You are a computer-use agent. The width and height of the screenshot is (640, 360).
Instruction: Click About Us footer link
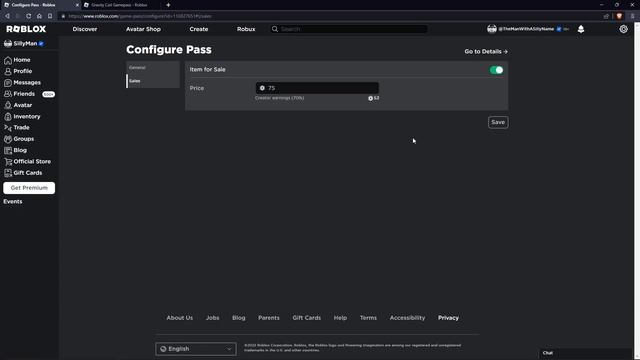click(x=180, y=318)
